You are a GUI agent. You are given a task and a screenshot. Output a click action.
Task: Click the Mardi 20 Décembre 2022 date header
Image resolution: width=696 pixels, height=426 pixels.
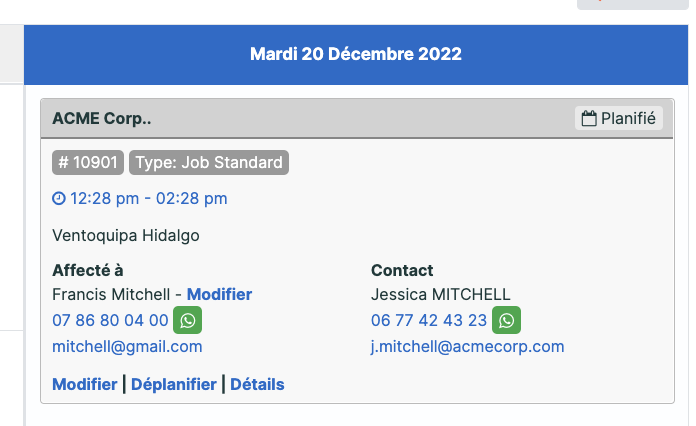coord(356,55)
